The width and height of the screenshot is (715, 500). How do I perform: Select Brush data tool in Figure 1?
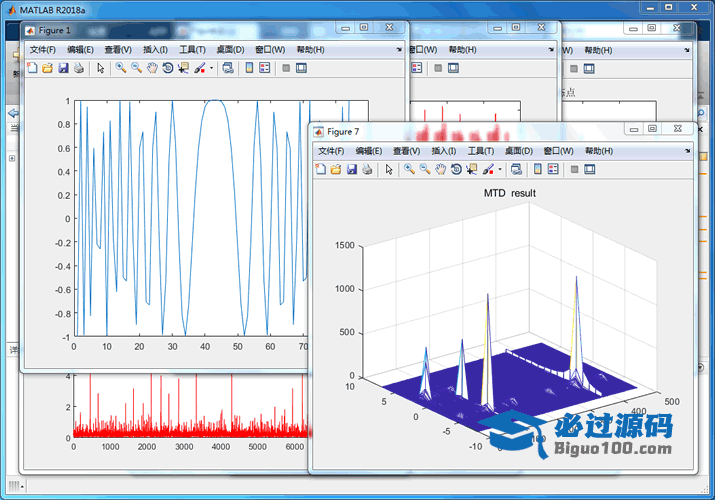(200, 68)
